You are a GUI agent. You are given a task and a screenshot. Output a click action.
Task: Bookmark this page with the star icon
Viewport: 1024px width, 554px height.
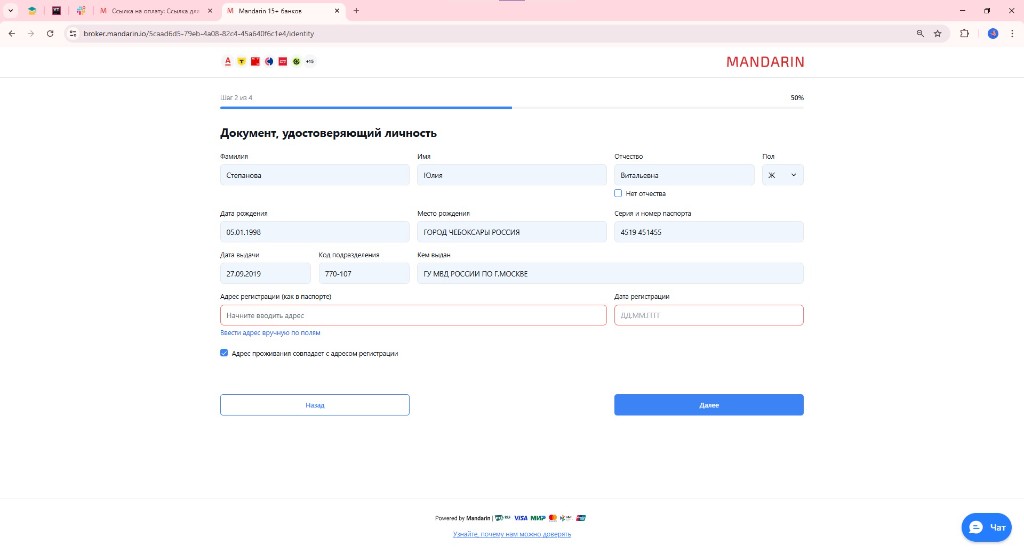938,33
